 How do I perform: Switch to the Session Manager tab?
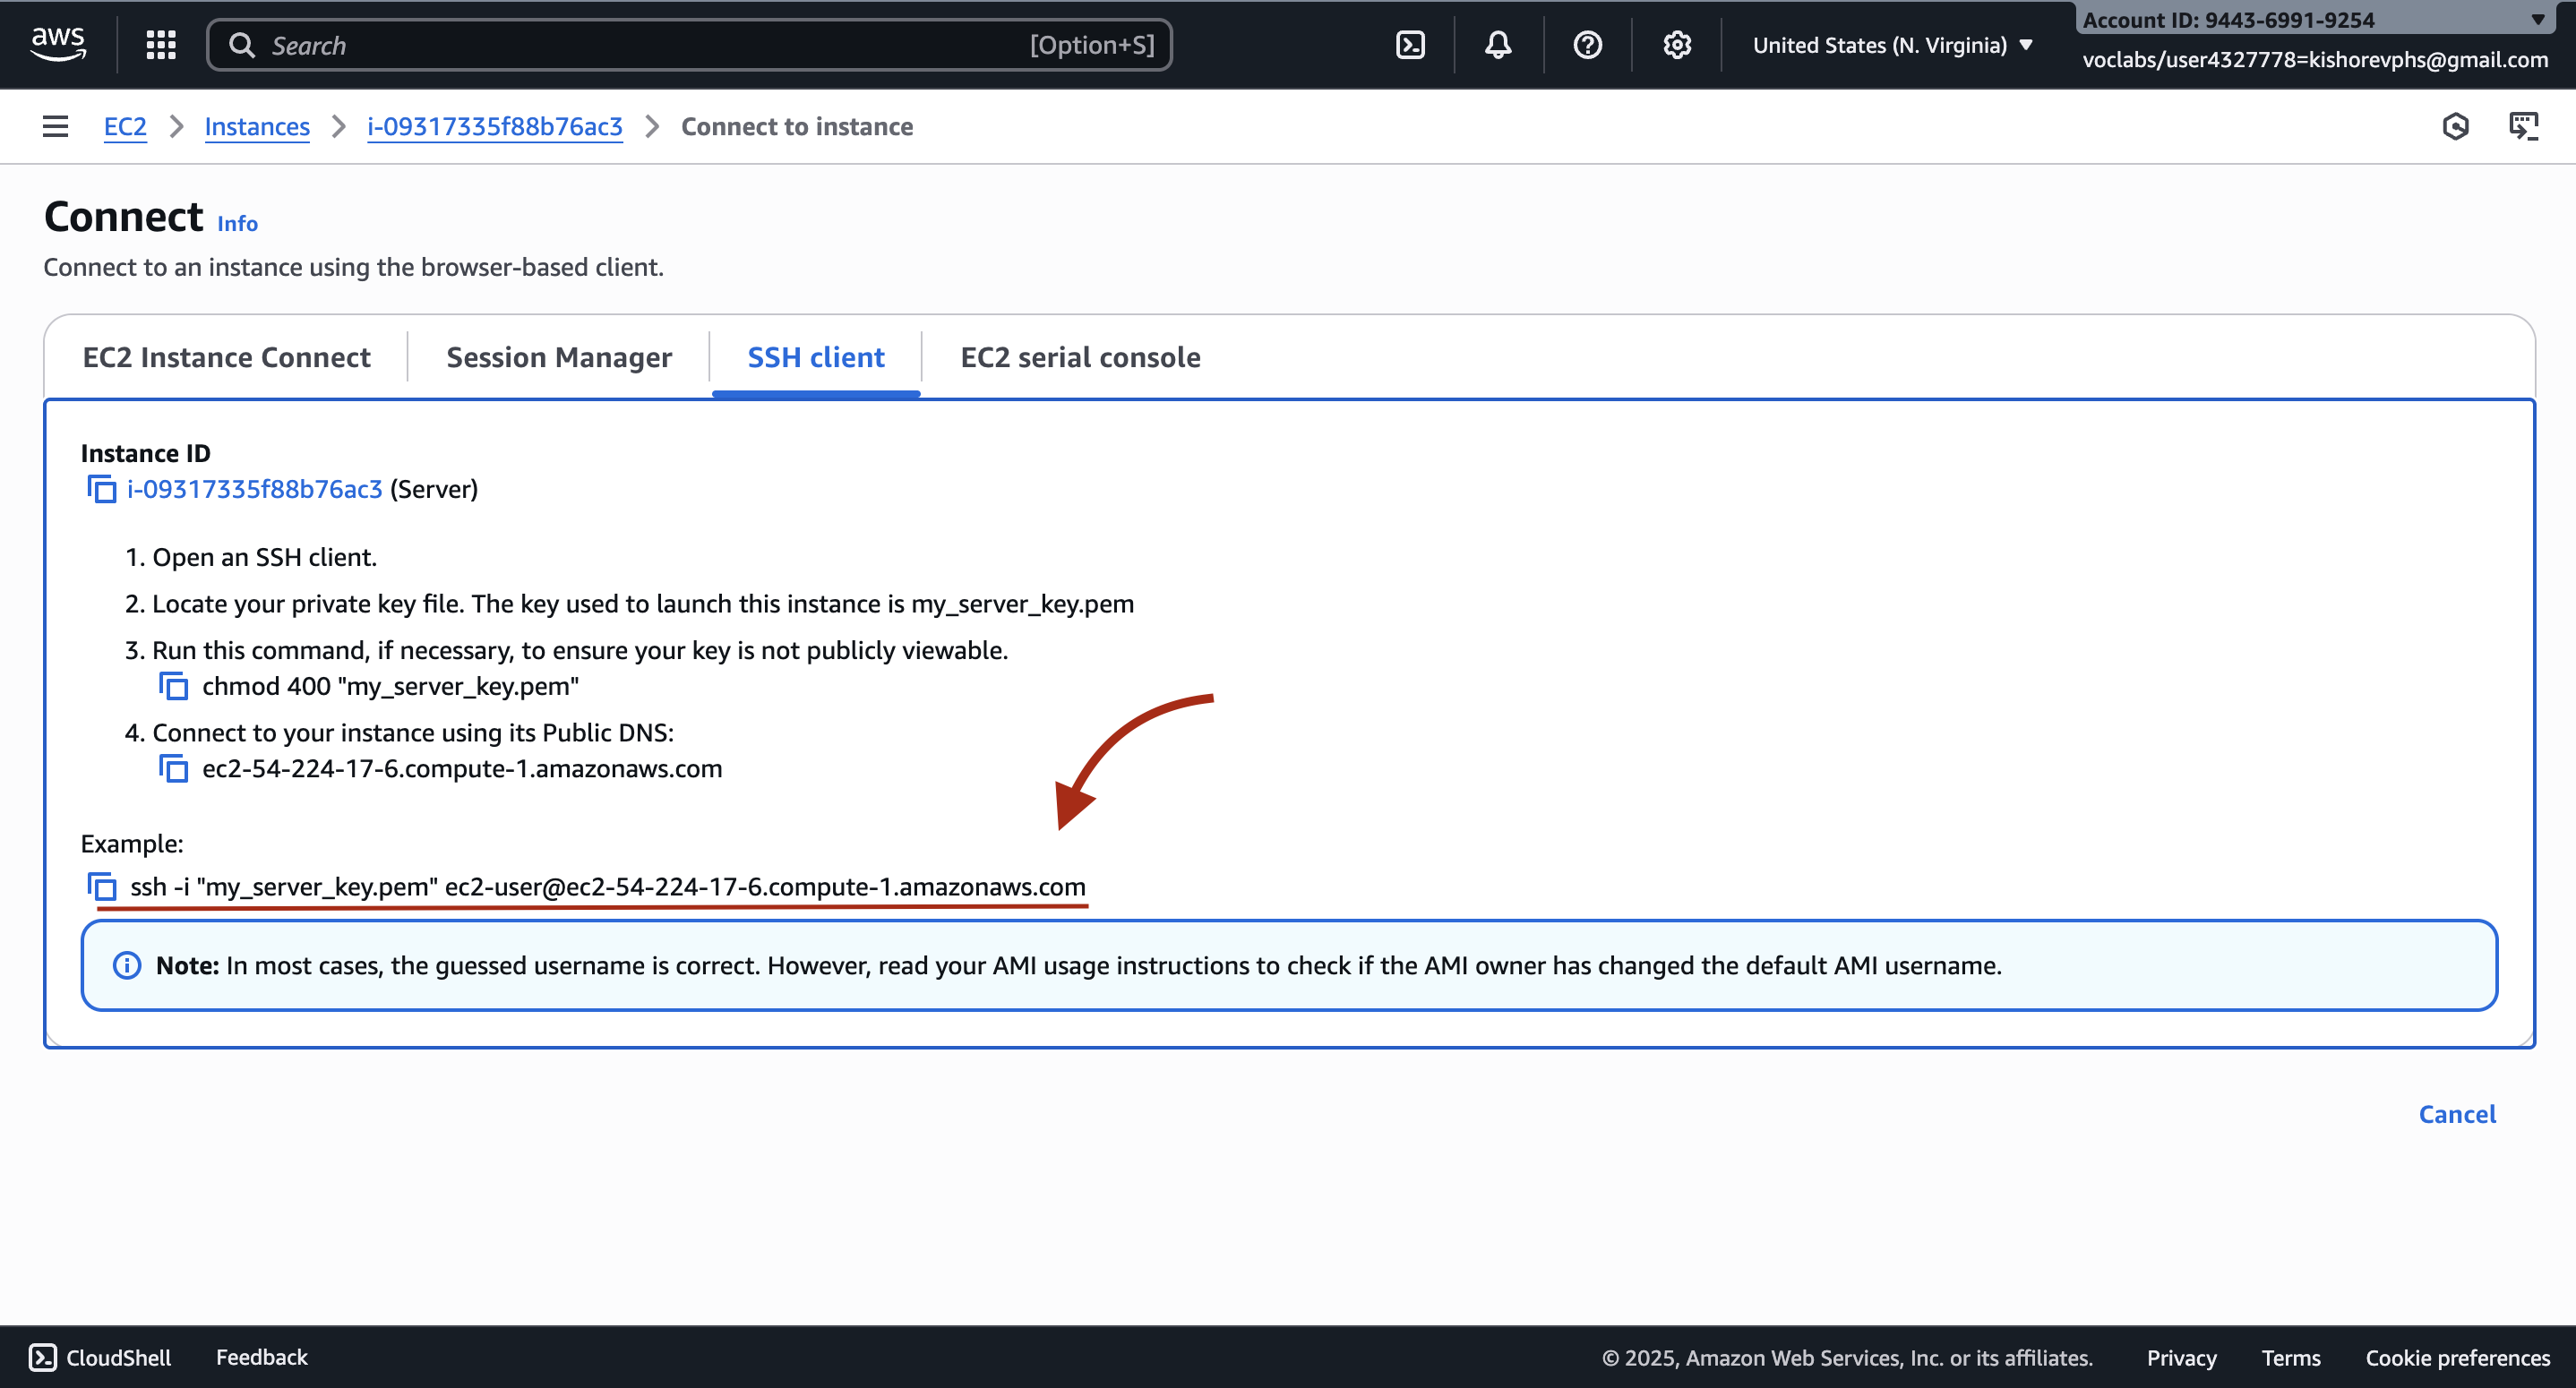point(558,357)
